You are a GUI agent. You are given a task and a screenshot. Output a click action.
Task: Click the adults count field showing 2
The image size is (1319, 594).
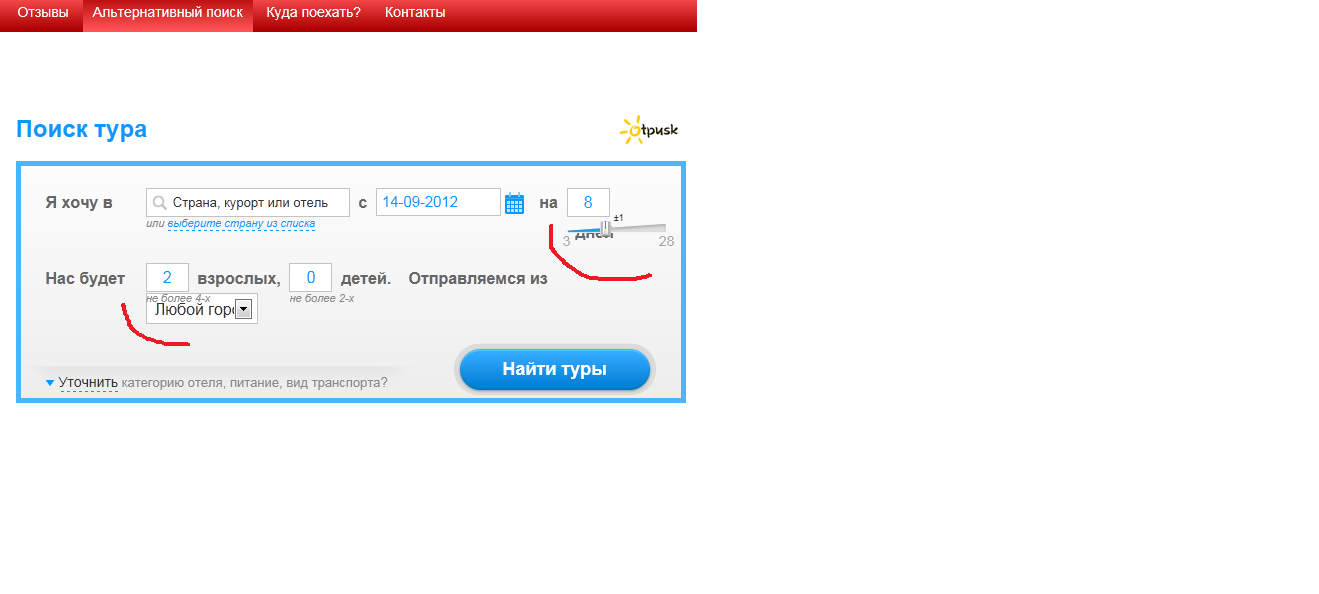(x=167, y=277)
